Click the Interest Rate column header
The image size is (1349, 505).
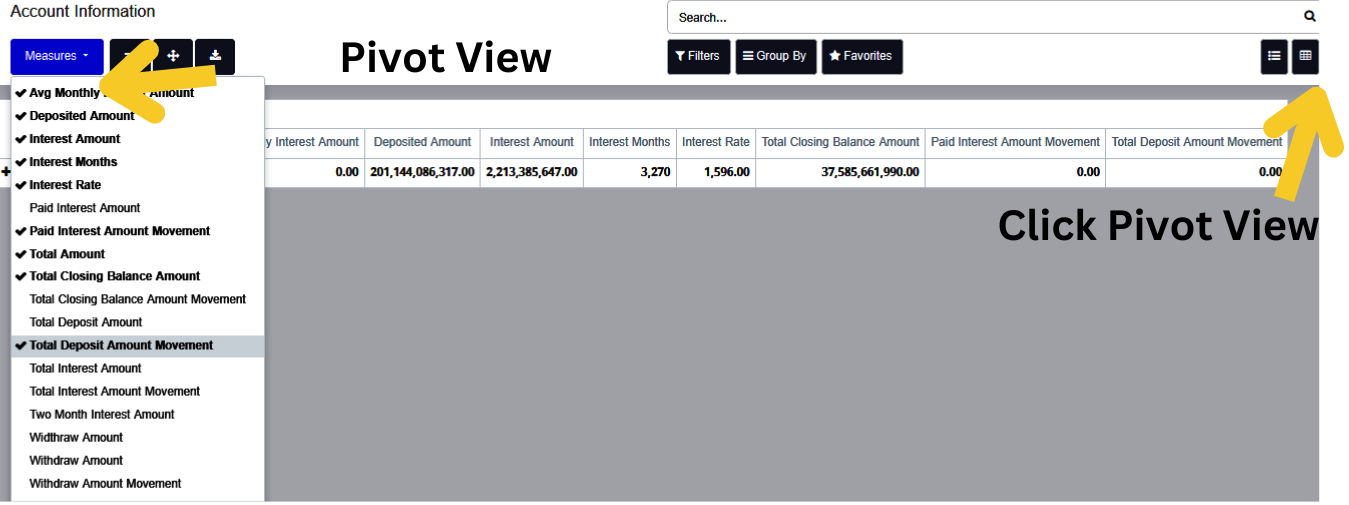716,142
